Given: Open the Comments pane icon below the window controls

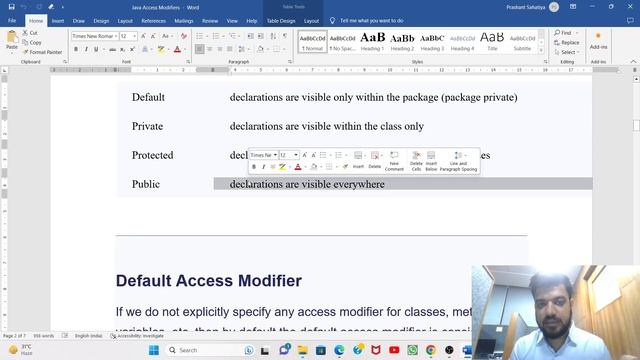Looking at the screenshot, I should pyautogui.click(x=630, y=20).
